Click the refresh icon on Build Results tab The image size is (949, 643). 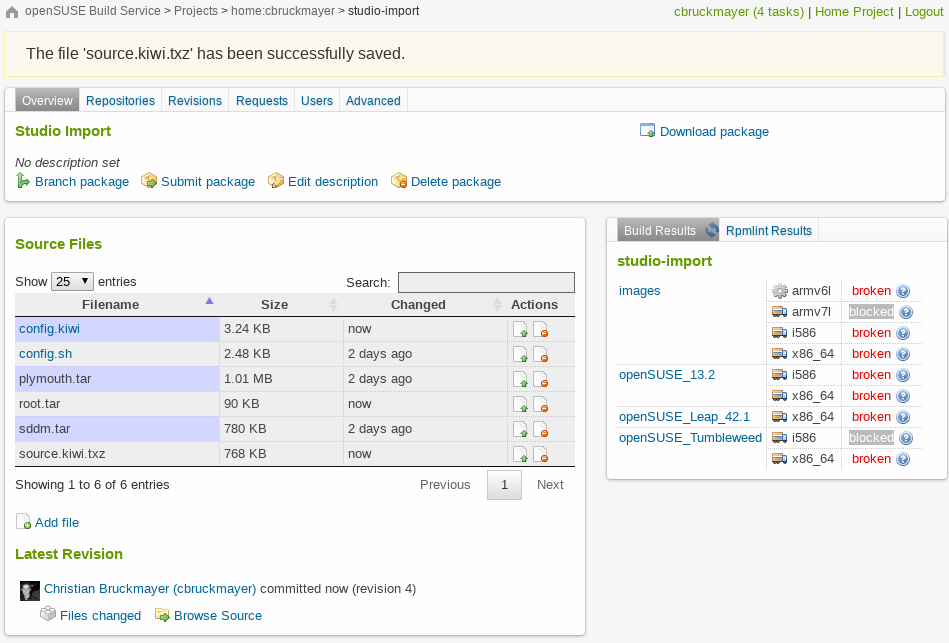click(712, 231)
